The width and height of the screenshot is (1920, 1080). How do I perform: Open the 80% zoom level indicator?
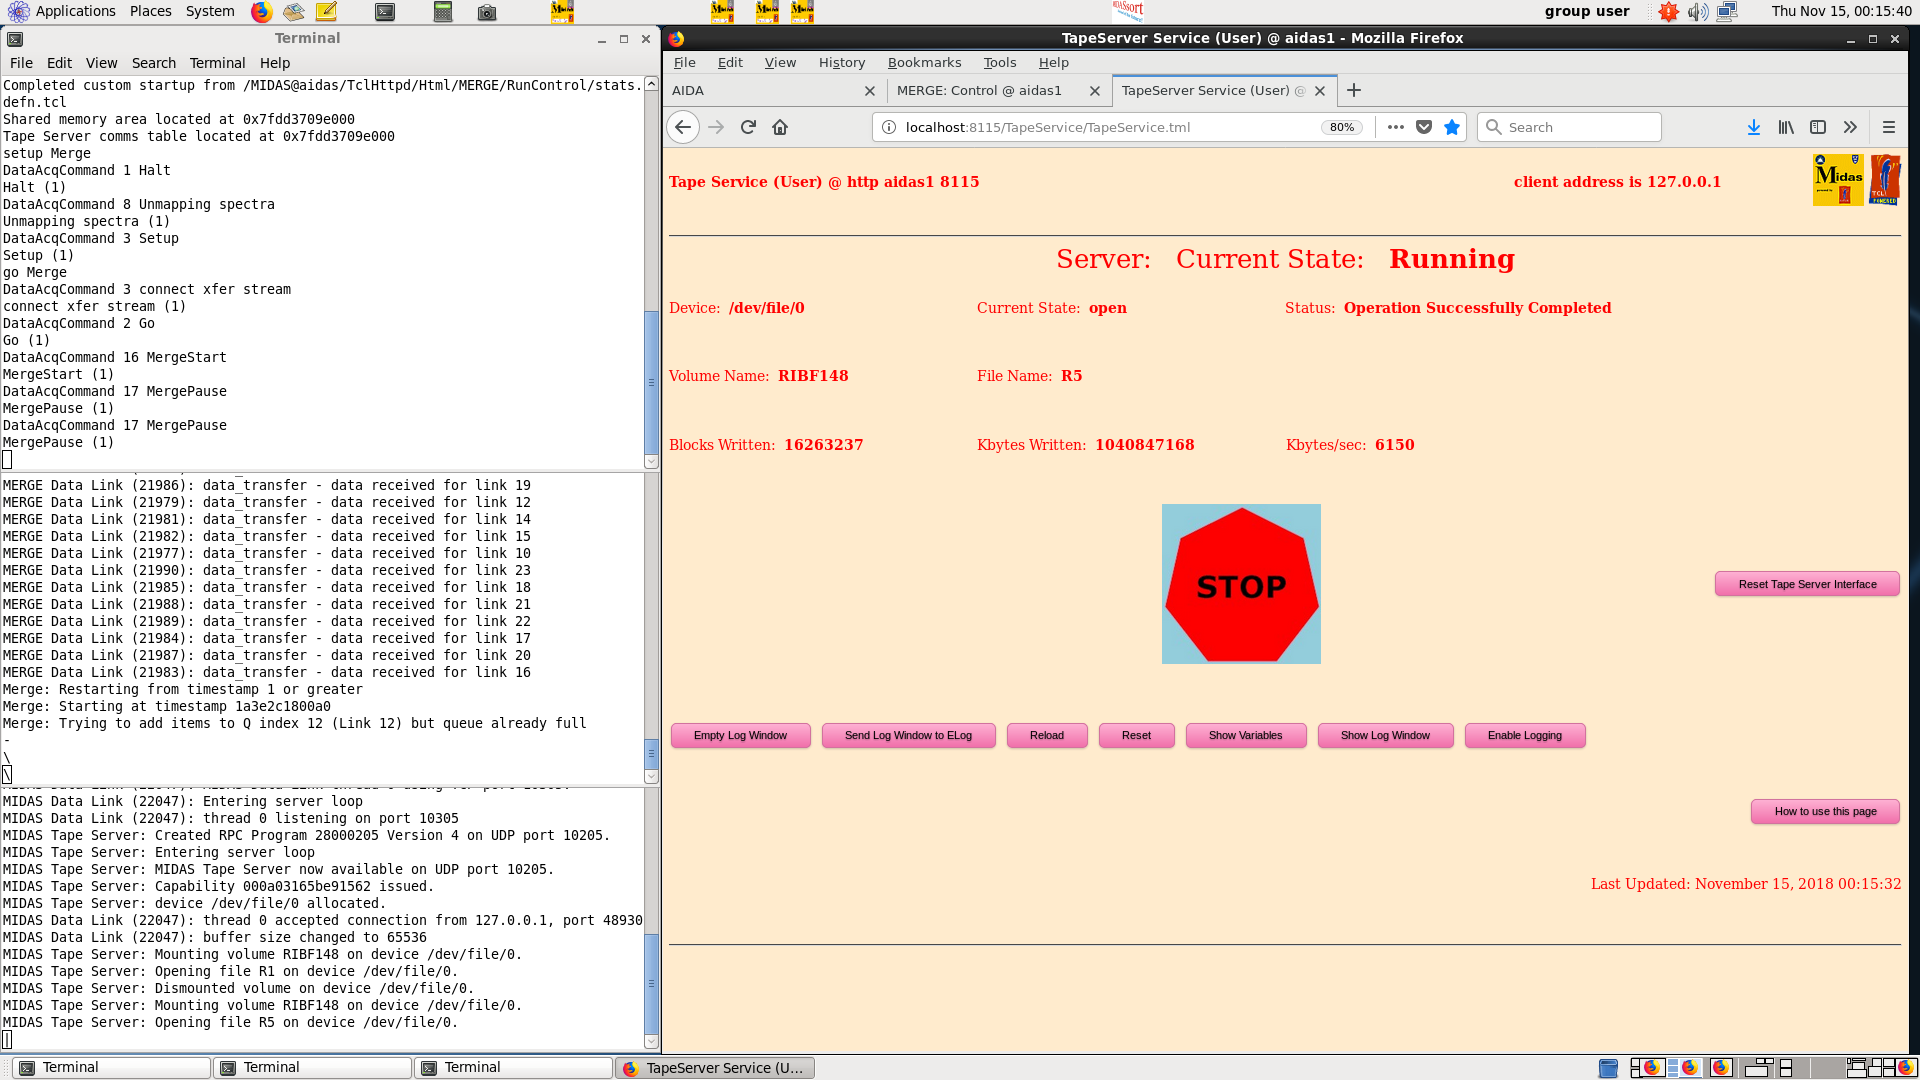pyautogui.click(x=1341, y=127)
